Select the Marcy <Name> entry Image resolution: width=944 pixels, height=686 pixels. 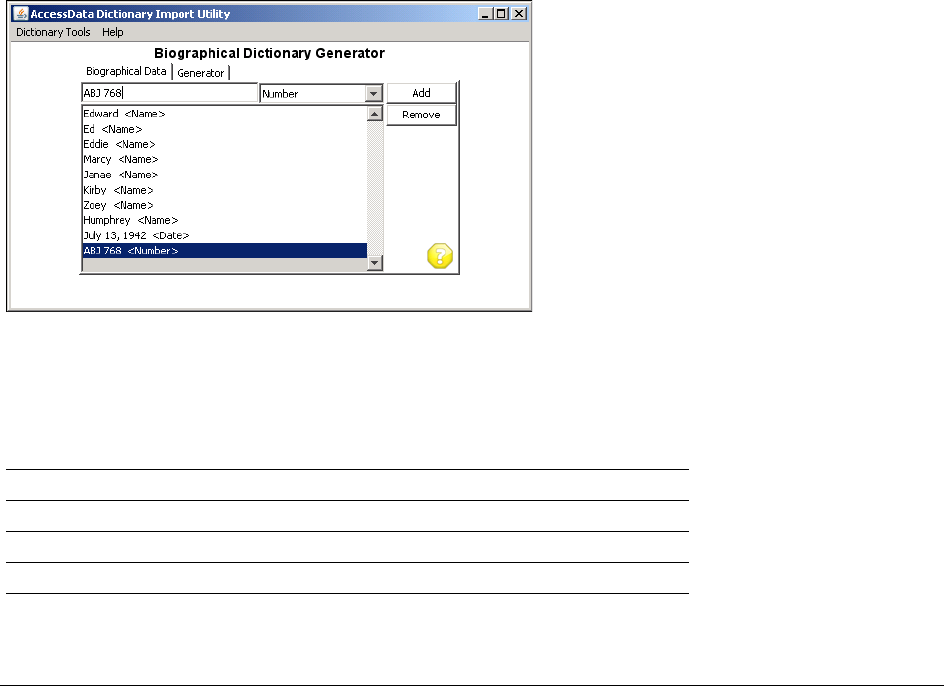(x=225, y=159)
